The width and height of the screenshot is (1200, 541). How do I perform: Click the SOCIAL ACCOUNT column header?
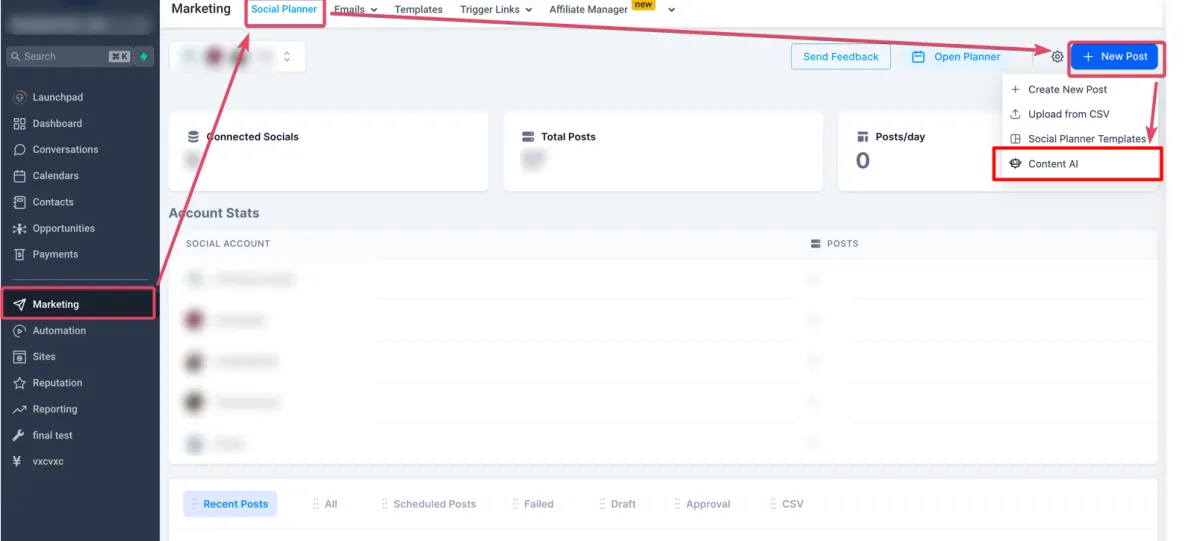(x=228, y=244)
